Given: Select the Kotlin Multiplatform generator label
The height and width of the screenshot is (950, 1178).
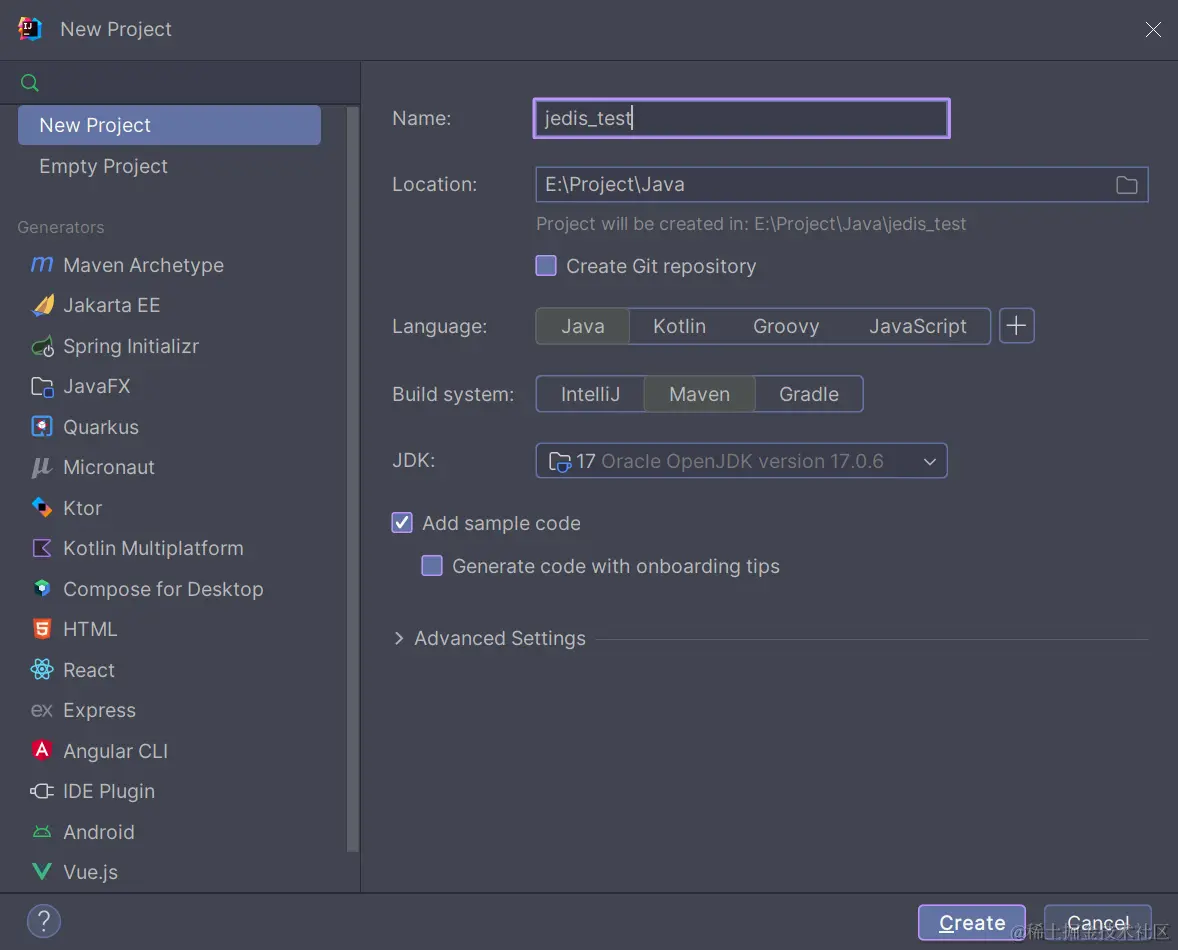Looking at the screenshot, I should [x=153, y=548].
